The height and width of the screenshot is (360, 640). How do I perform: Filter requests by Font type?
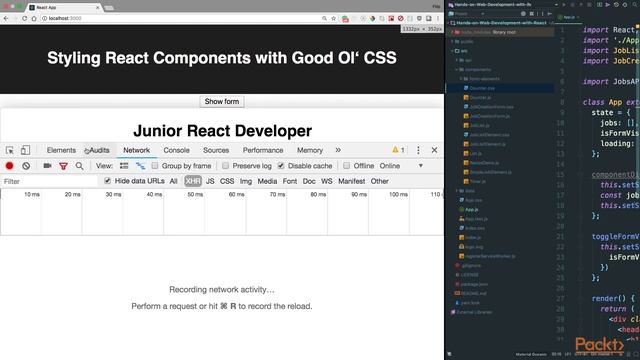[290, 181]
